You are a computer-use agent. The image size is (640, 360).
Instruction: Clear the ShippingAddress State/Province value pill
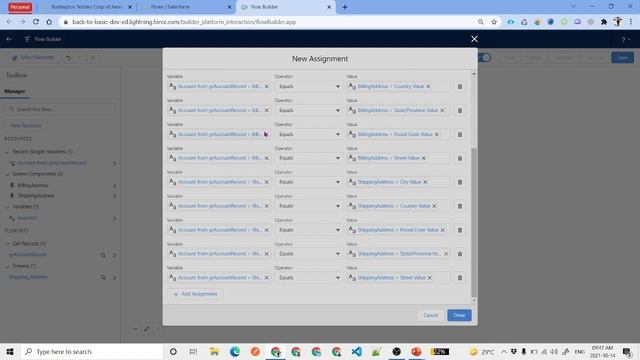tap(446, 253)
